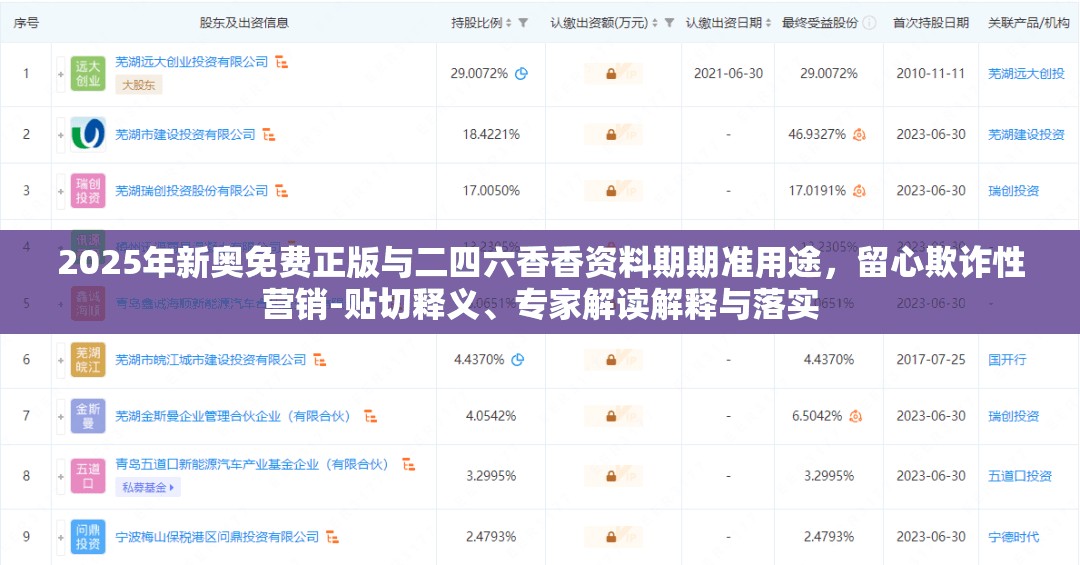1080x565 pixels.
Task: Open 芜湖远大创业投资有限公司 company link
Action: click(x=191, y=62)
